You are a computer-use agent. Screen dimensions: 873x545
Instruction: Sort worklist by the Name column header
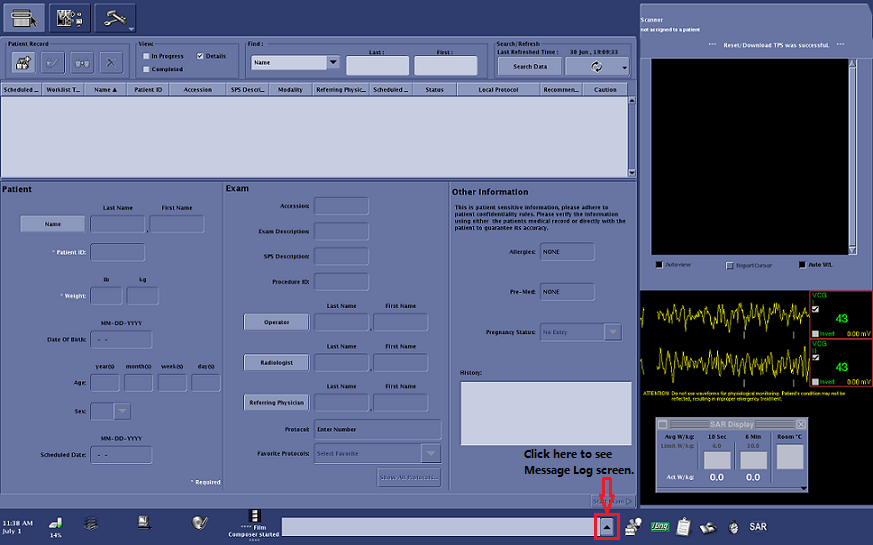[105, 89]
